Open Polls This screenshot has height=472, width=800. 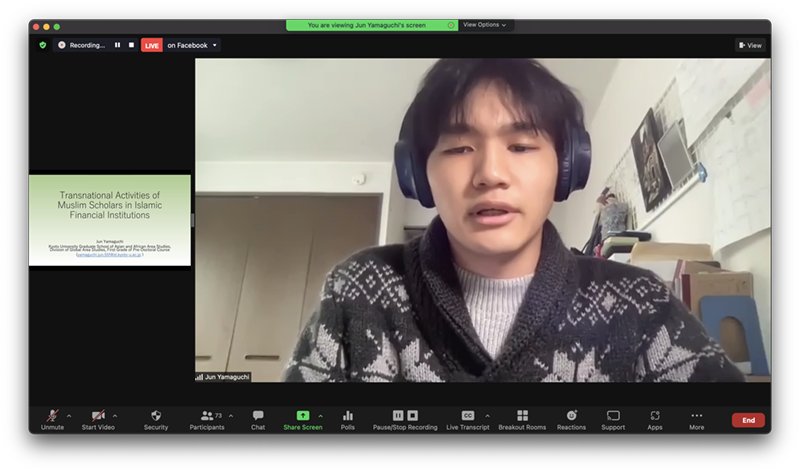pos(348,417)
